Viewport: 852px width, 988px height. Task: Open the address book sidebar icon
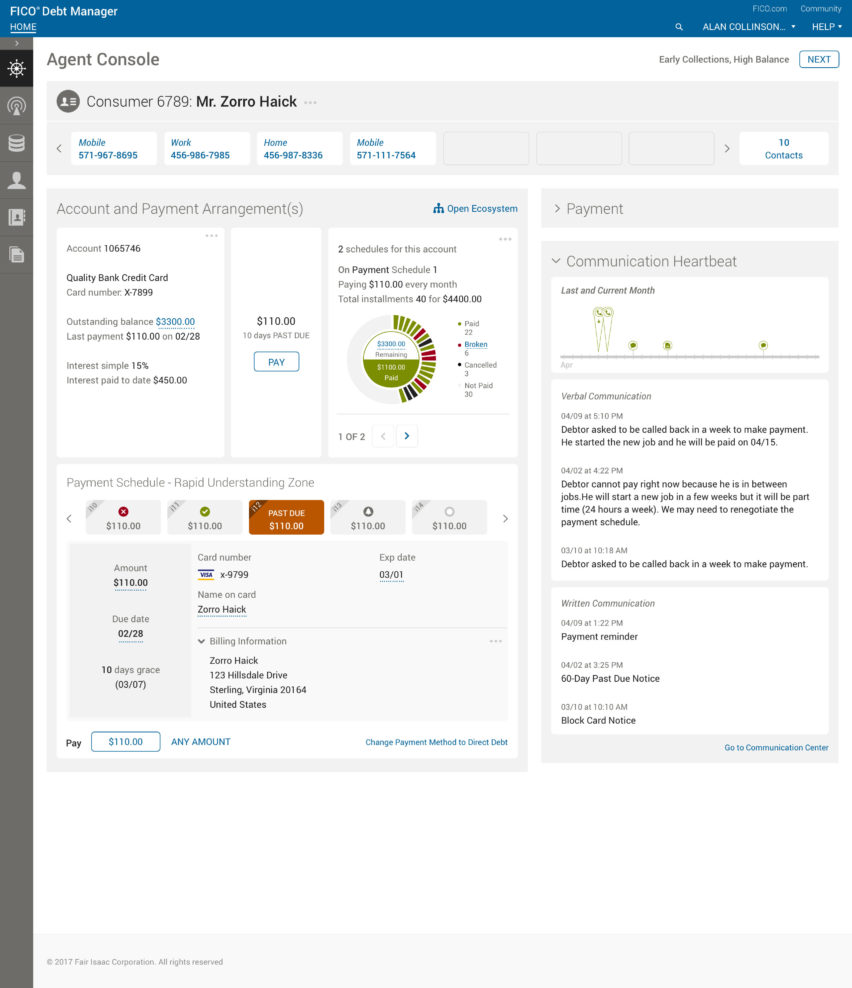tap(16, 217)
